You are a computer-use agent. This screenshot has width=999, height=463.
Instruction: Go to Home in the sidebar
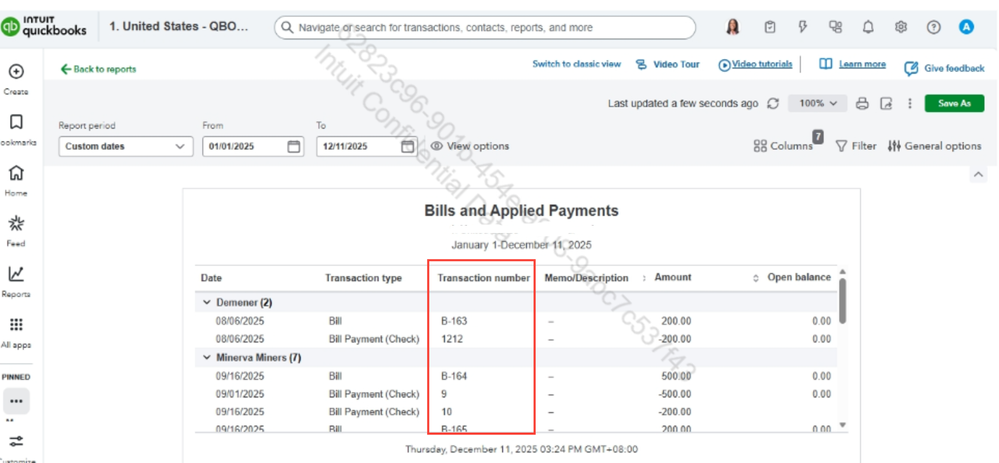16,173
